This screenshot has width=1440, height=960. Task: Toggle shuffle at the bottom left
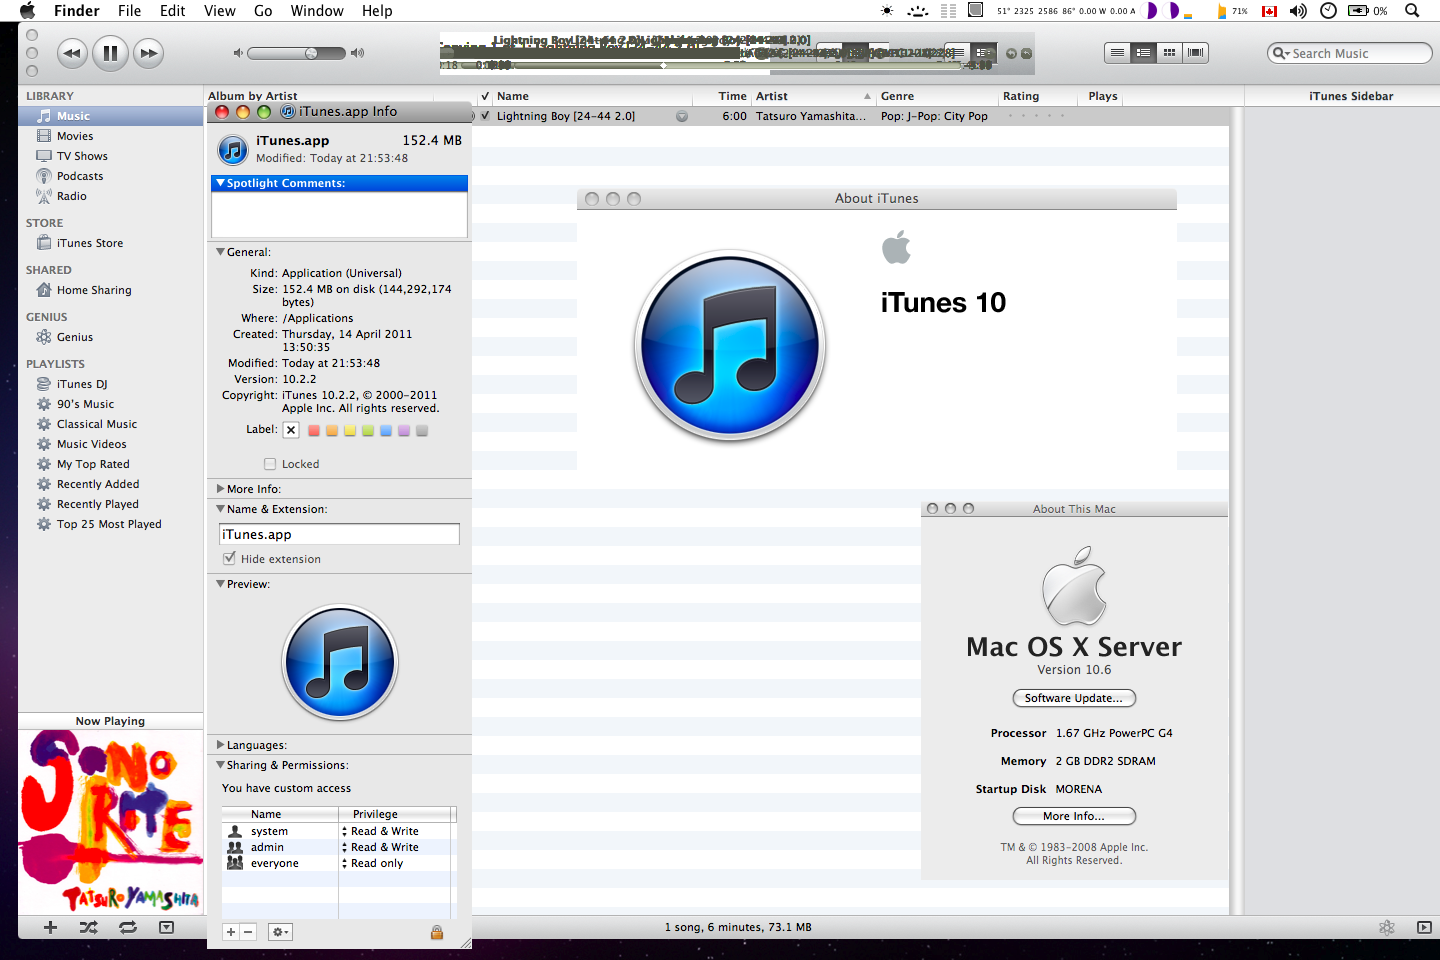[89, 928]
